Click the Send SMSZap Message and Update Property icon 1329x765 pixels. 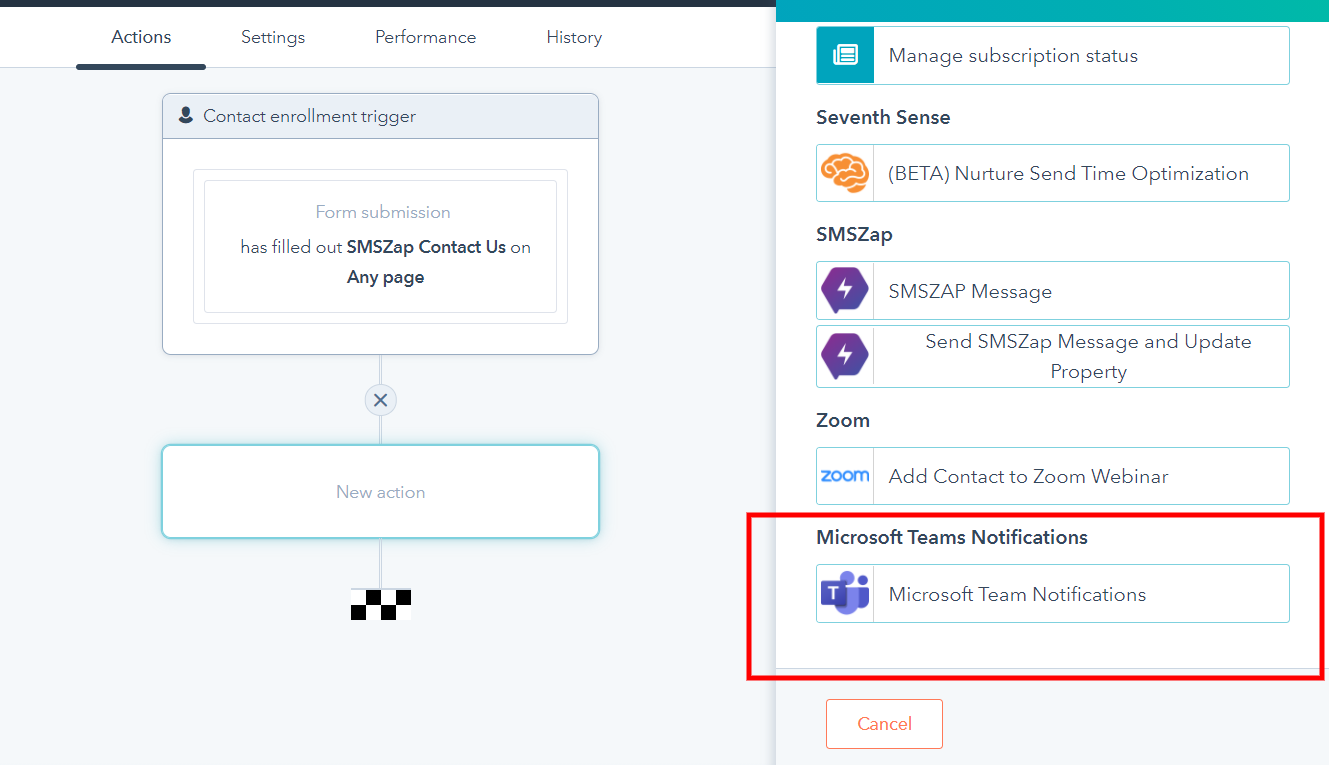(845, 356)
